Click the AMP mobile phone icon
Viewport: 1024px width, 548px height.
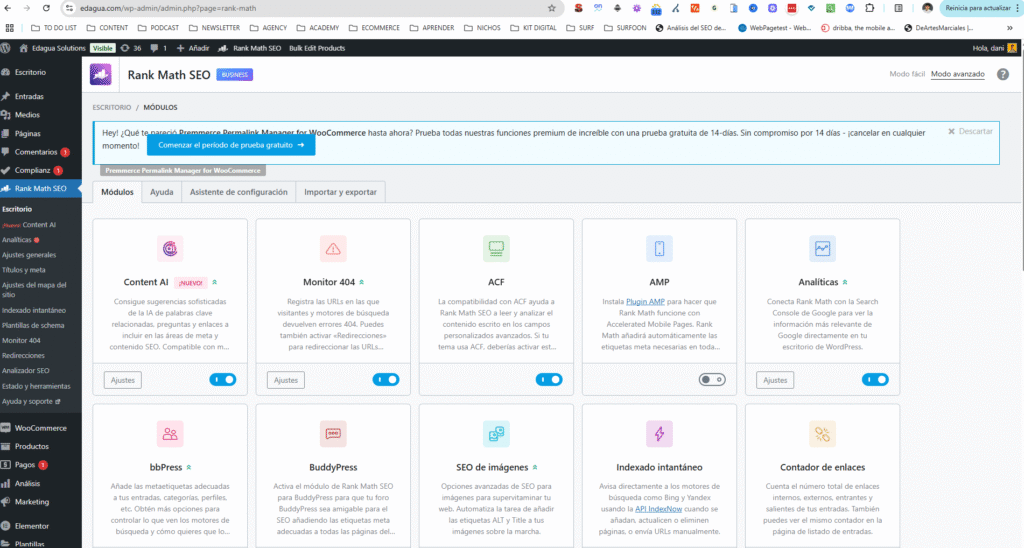tap(659, 249)
